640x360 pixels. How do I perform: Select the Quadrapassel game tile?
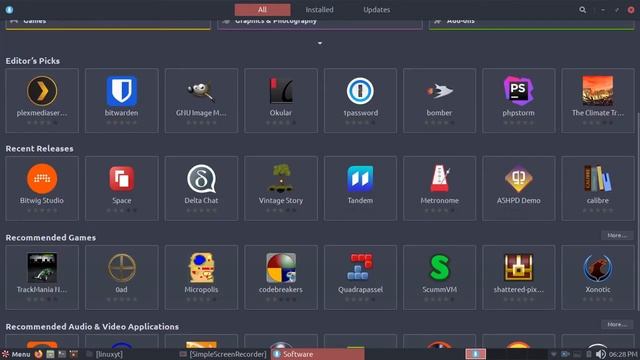point(360,277)
